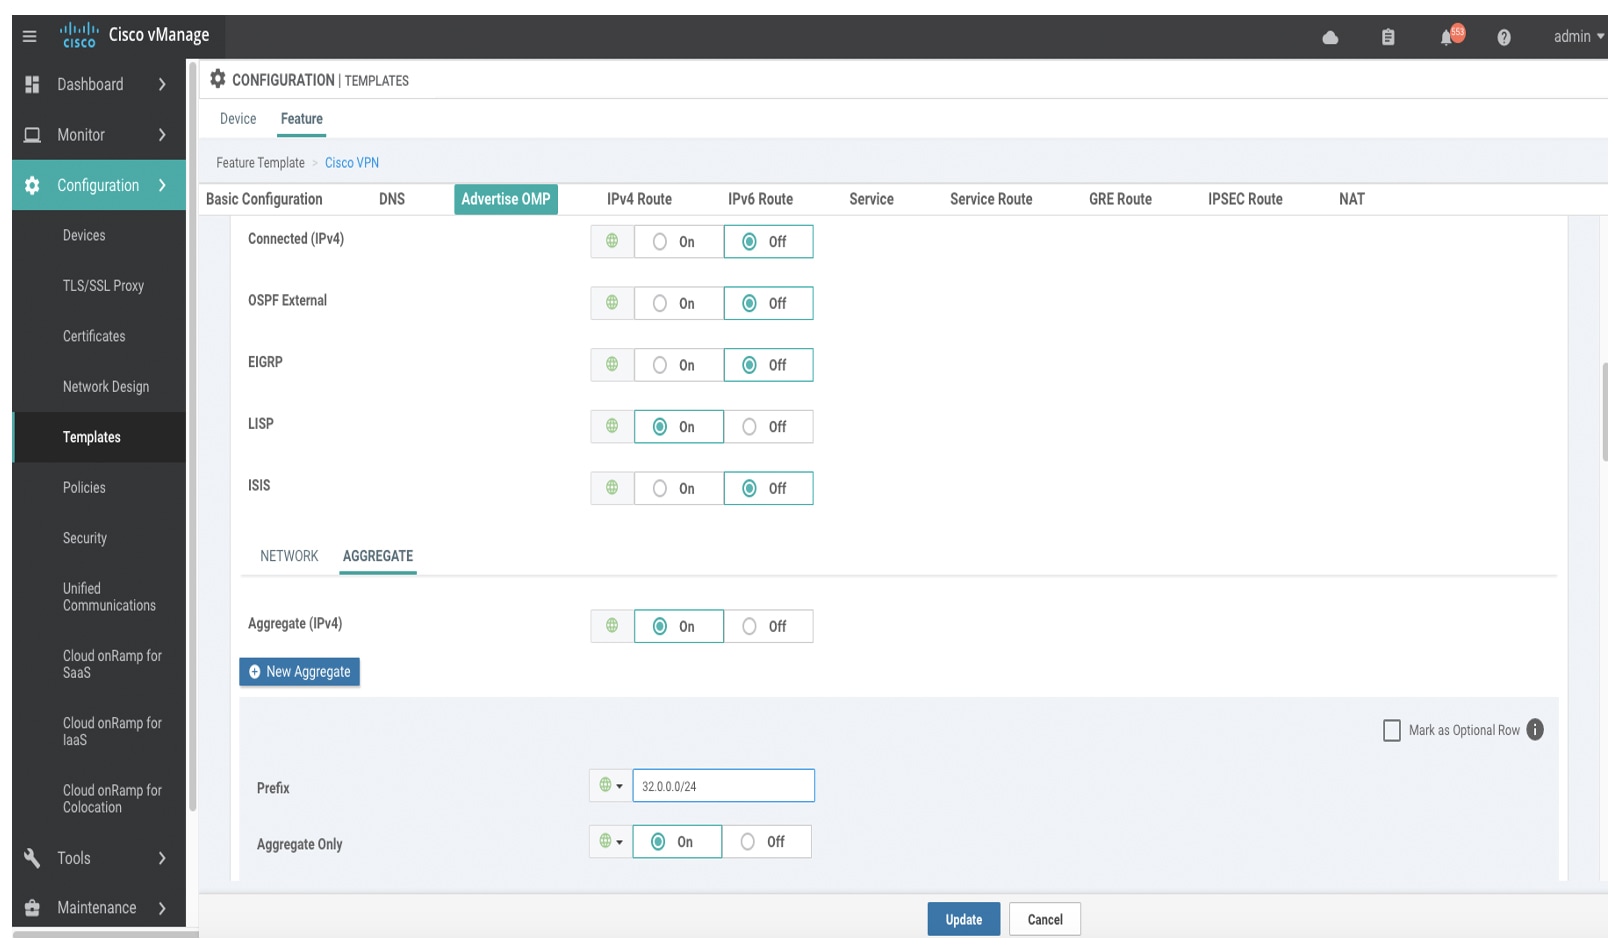Image resolution: width=1618 pixels, height=947 pixels.
Task: Jump to the NAT section
Action: click(1352, 199)
